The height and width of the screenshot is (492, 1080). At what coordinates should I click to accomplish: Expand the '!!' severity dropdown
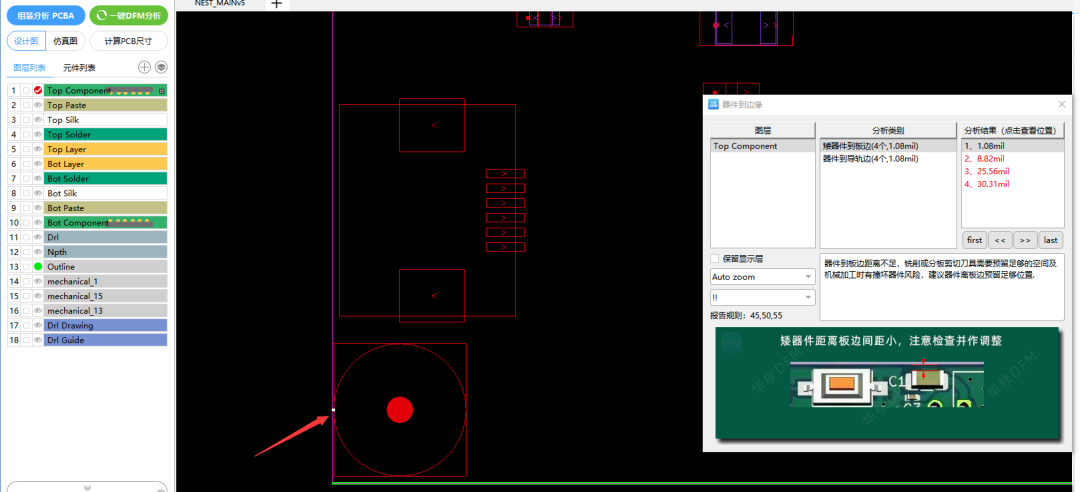tap(762, 297)
